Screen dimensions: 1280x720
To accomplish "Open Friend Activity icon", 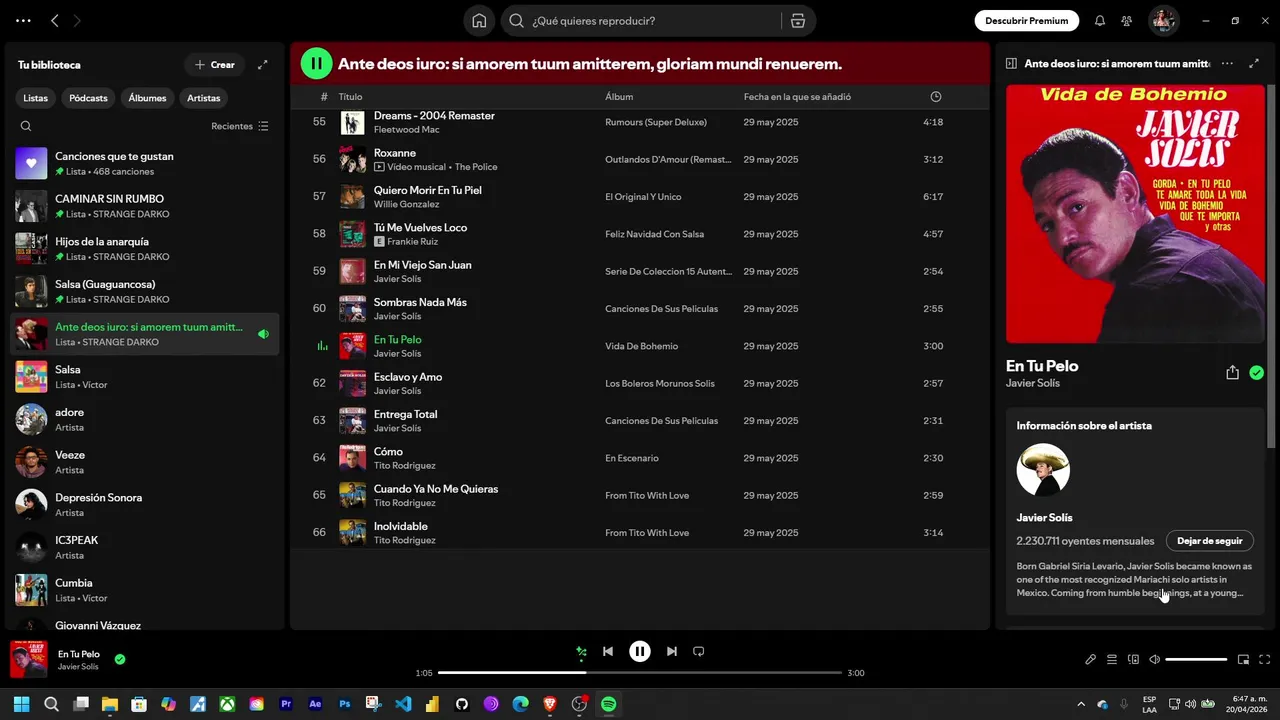I will 1127,21.
